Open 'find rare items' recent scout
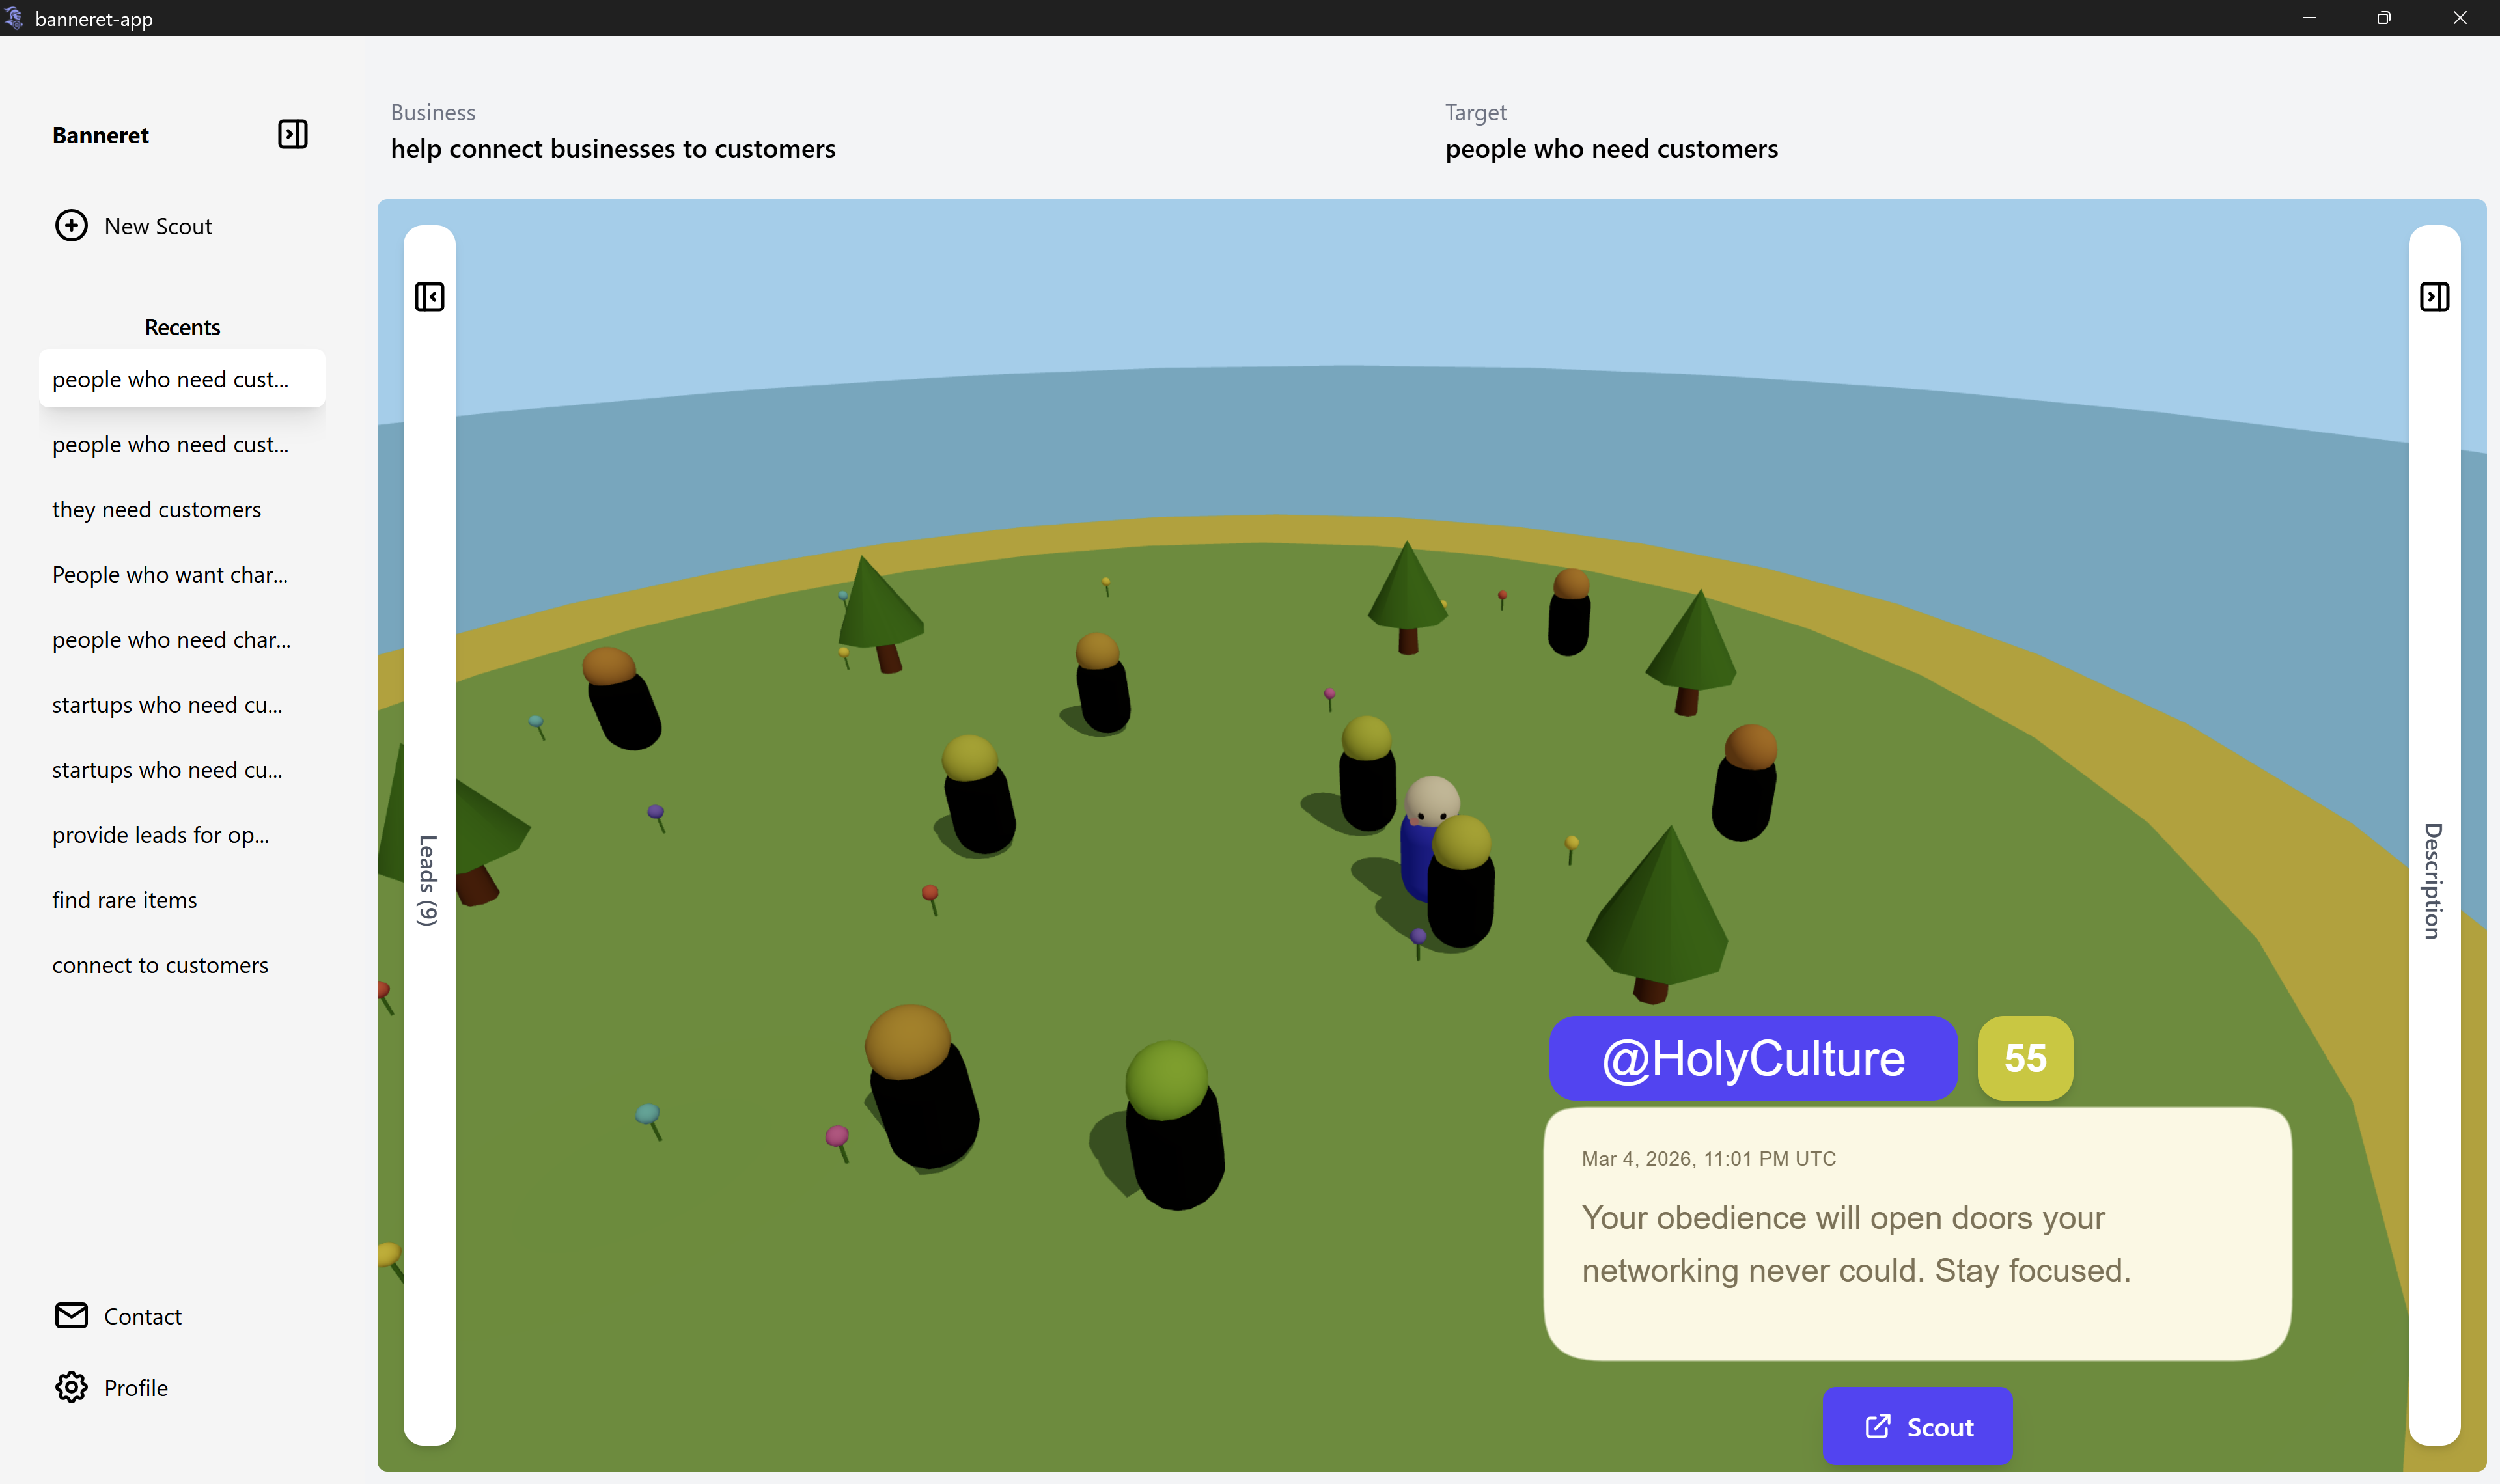 coord(124,900)
